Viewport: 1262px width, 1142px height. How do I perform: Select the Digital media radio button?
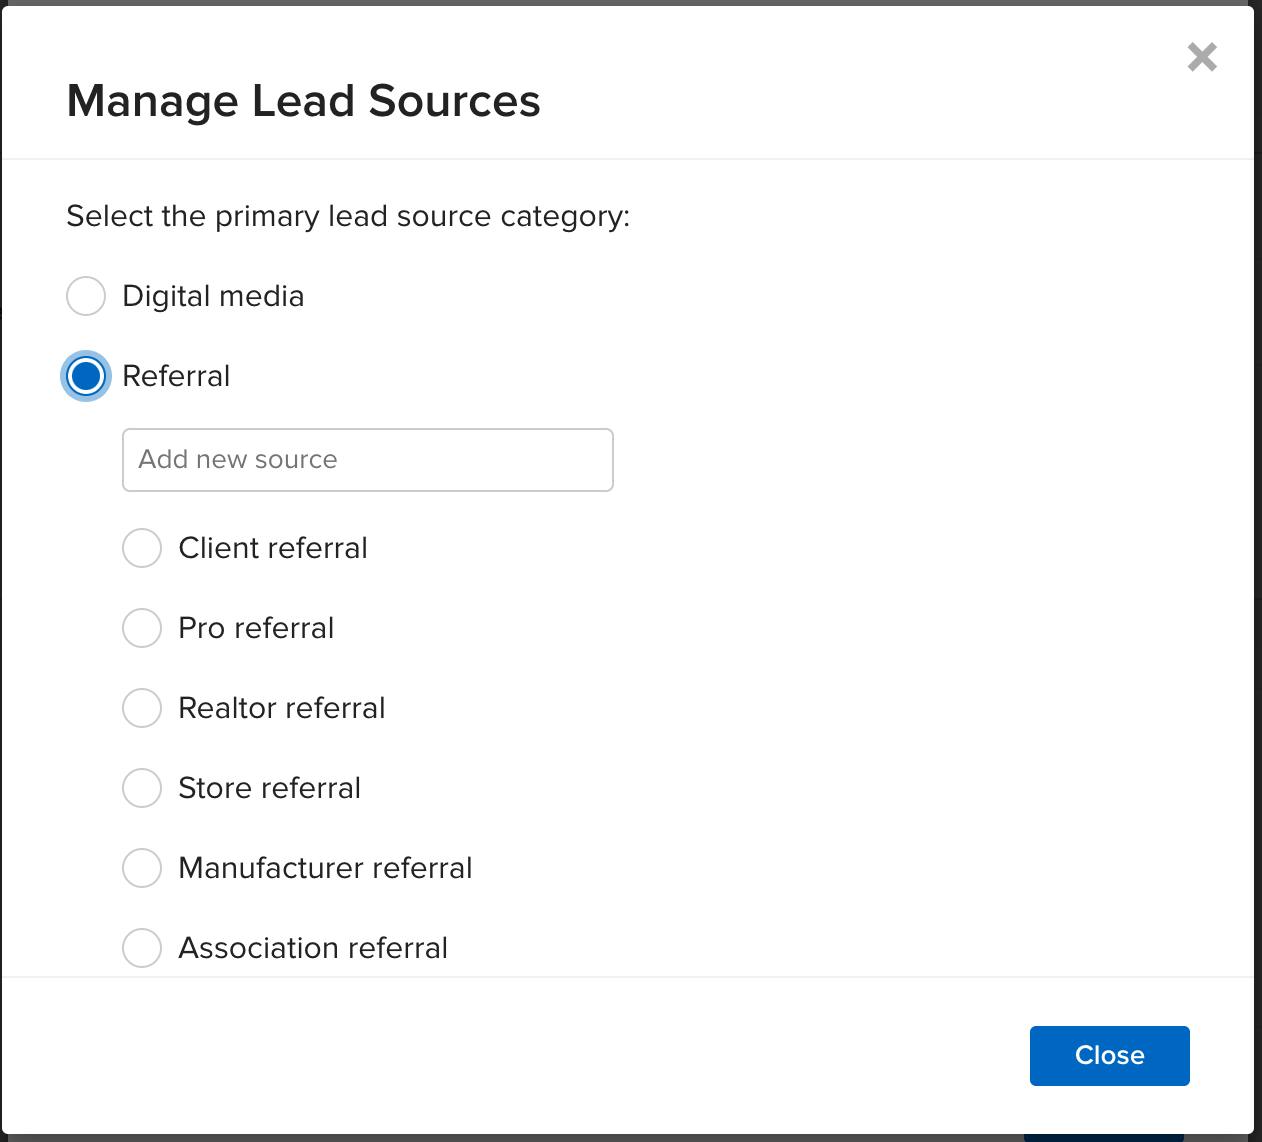pyautogui.click(x=86, y=296)
